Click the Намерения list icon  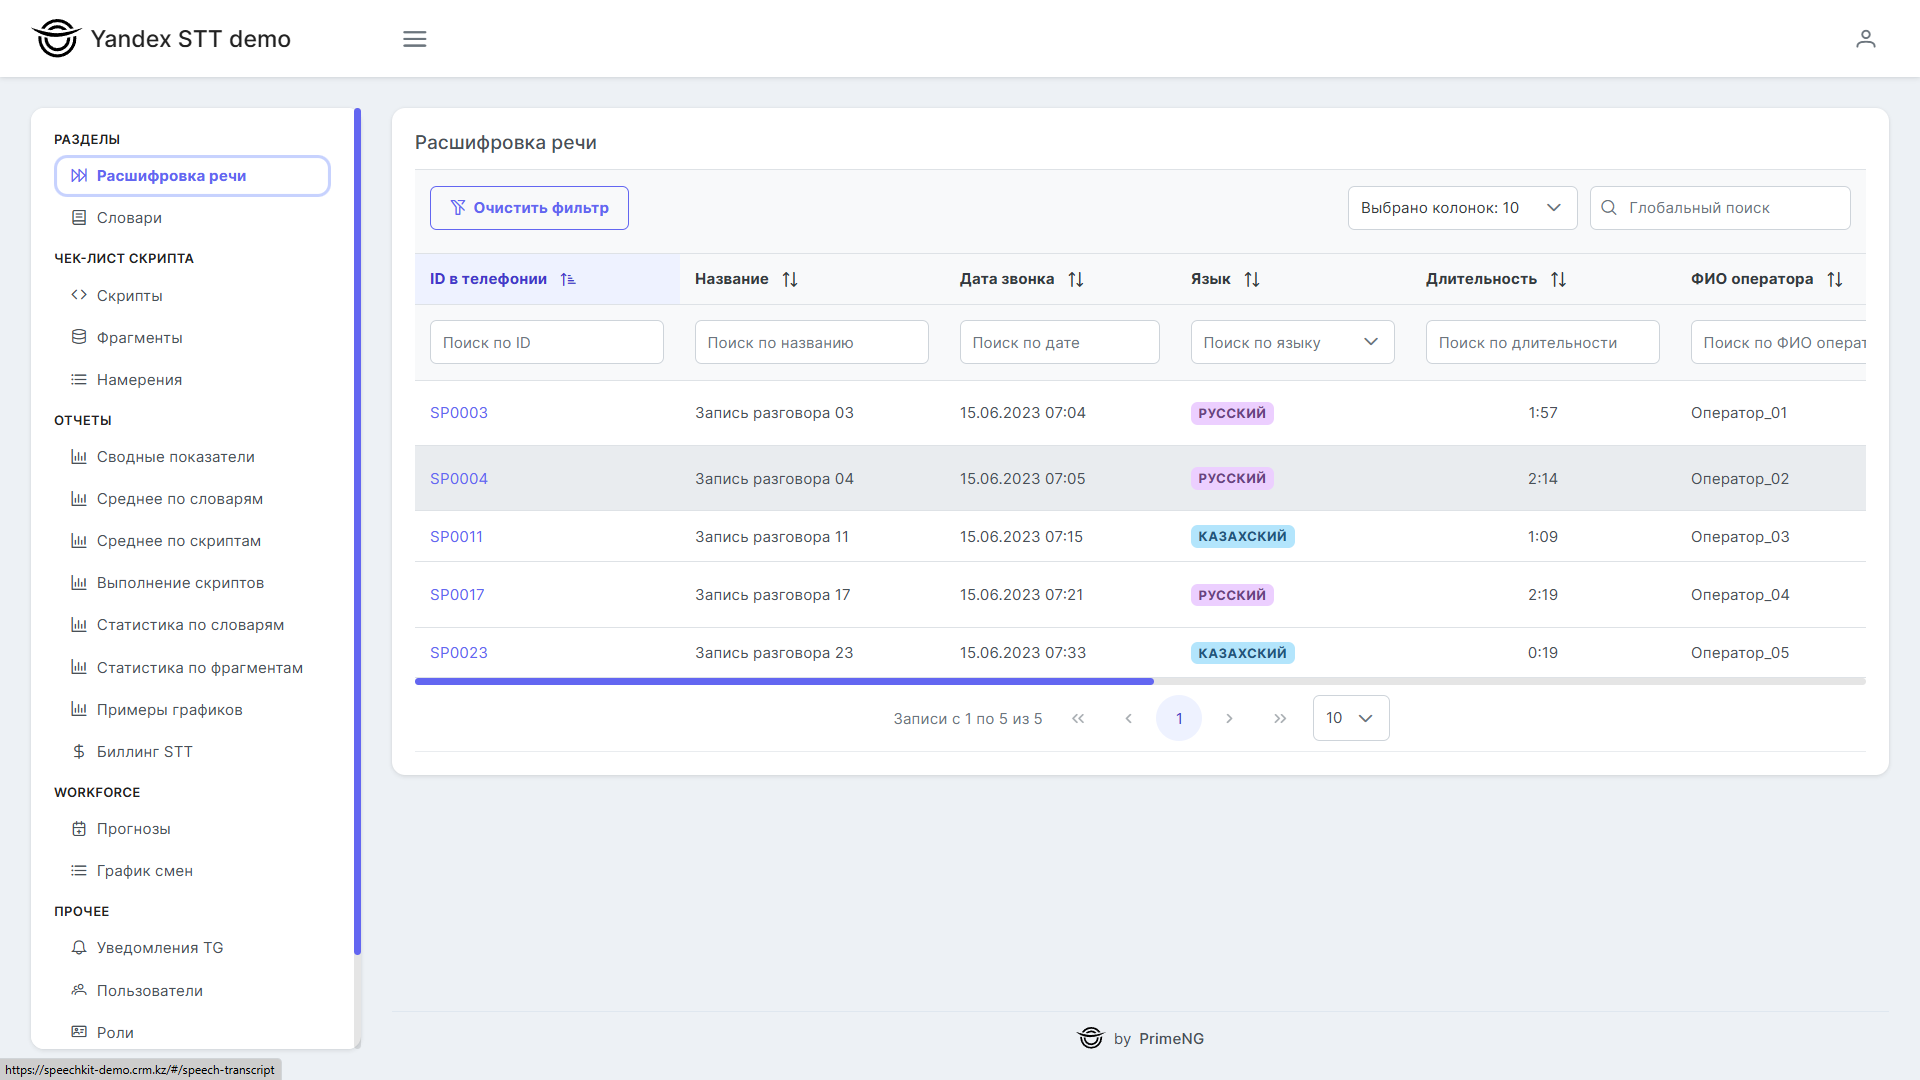point(79,380)
